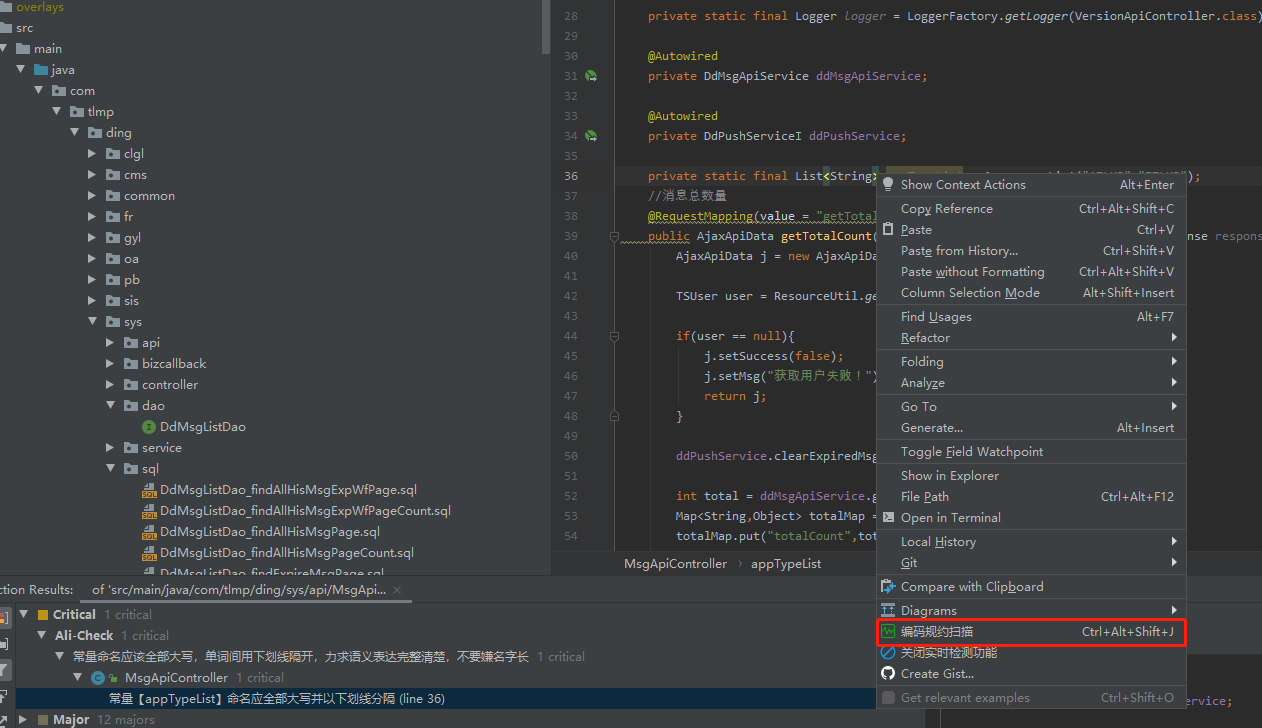Select Paste without Formatting

(x=1031, y=272)
